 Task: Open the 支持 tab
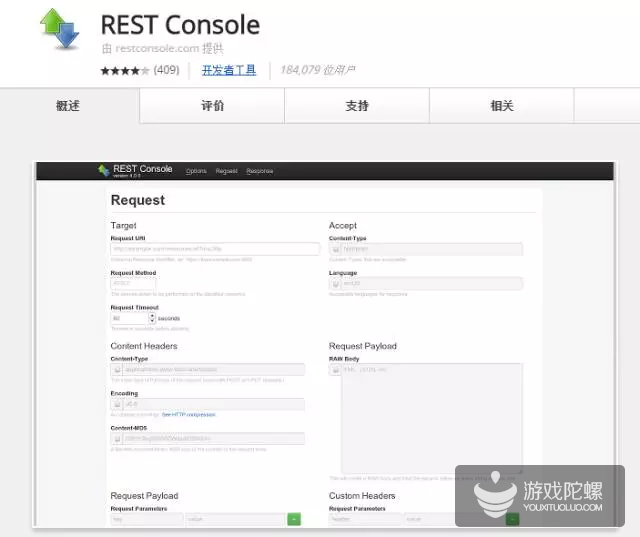click(357, 106)
